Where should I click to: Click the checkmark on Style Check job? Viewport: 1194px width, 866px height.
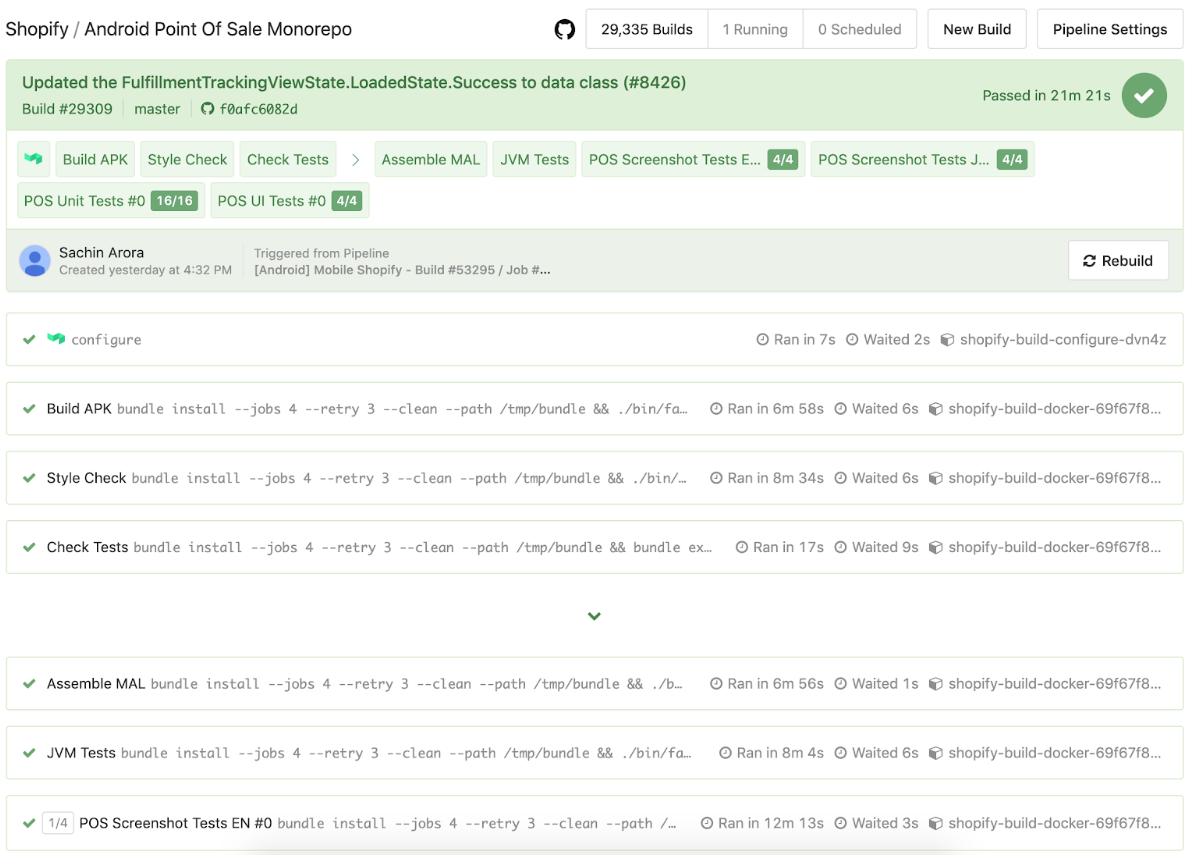pyautogui.click(x=29, y=478)
